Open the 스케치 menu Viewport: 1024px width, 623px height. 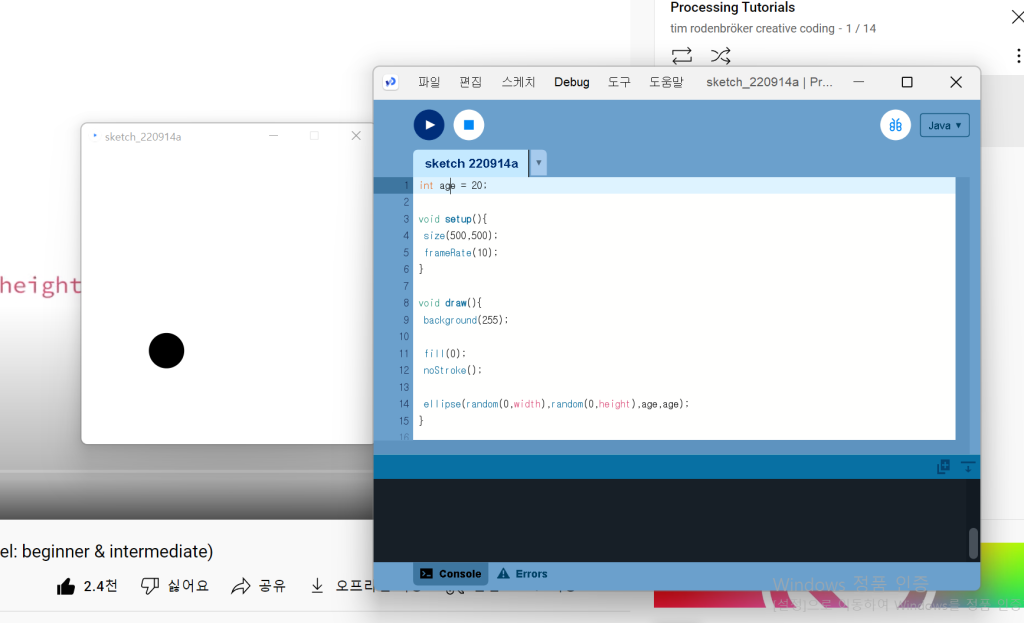click(519, 82)
